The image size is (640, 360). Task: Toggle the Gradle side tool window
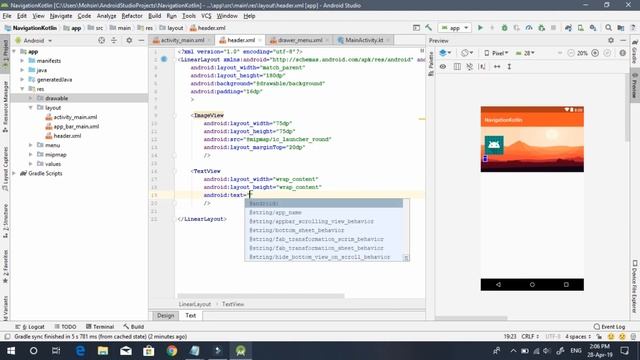click(635, 52)
